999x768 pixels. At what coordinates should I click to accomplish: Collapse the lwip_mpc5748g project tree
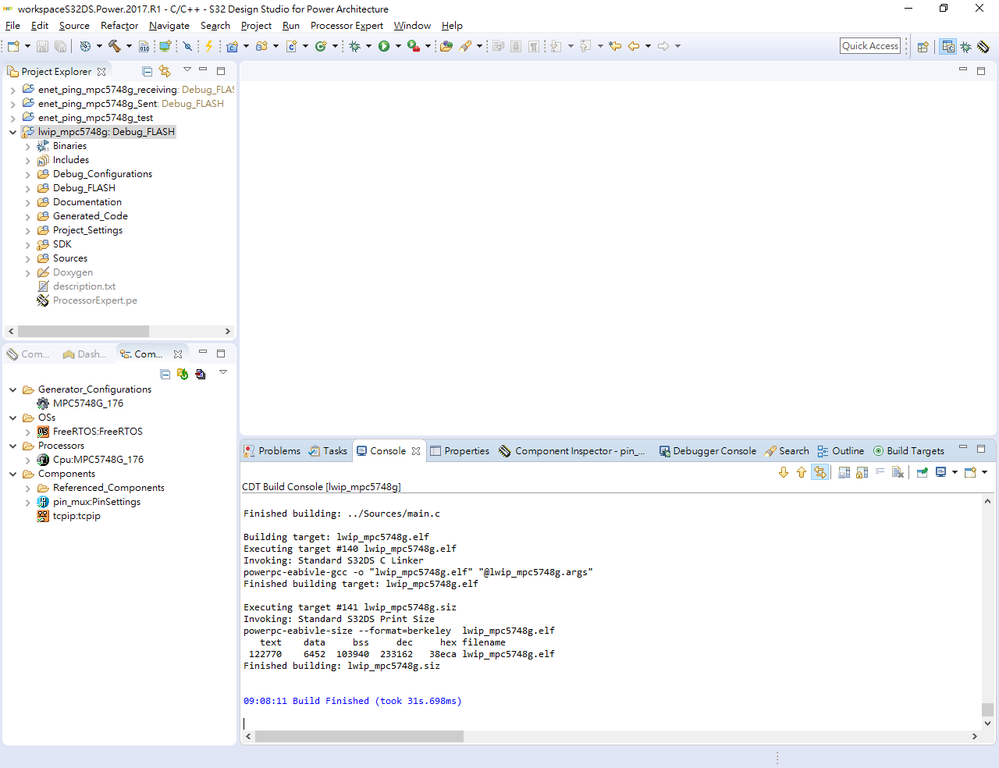coord(13,132)
